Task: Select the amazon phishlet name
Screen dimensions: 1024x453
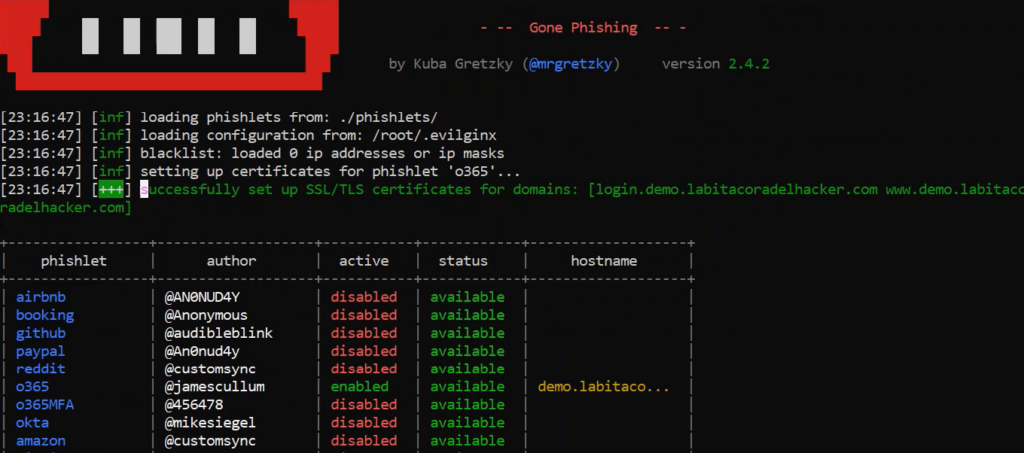Action: click(40, 441)
